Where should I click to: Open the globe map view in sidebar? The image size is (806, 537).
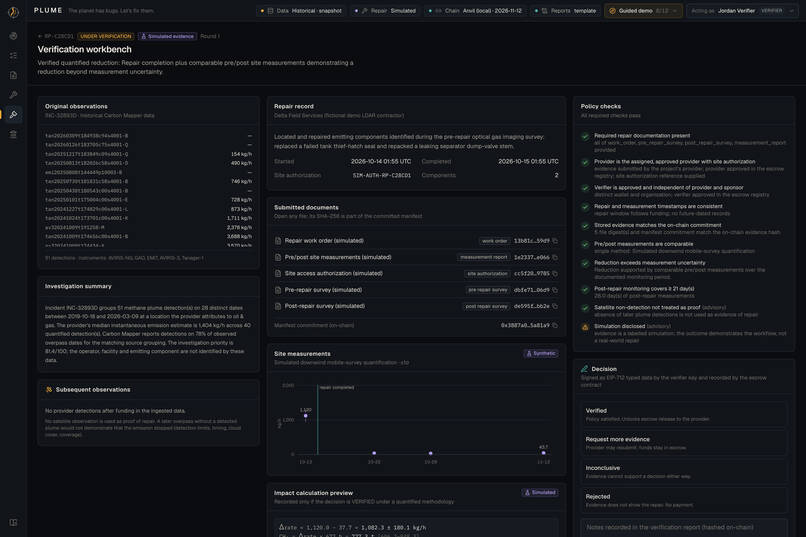coord(13,36)
